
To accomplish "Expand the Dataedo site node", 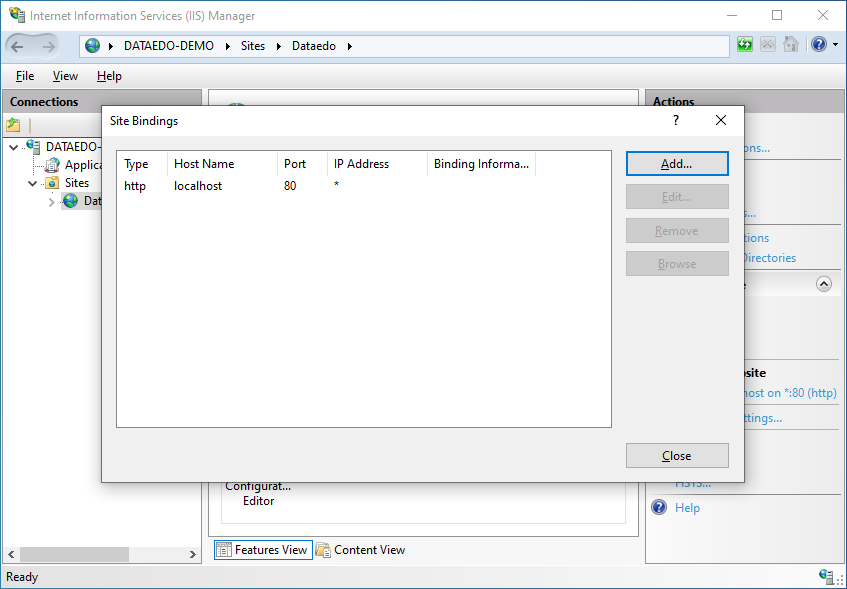I will coord(52,202).
